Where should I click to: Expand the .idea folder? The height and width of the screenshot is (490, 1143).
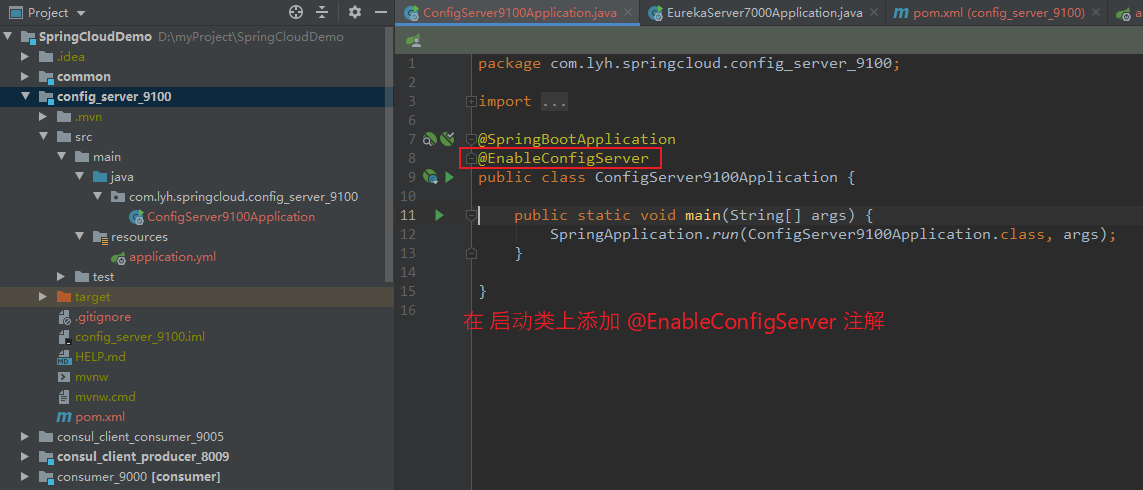click(x=26, y=56)
